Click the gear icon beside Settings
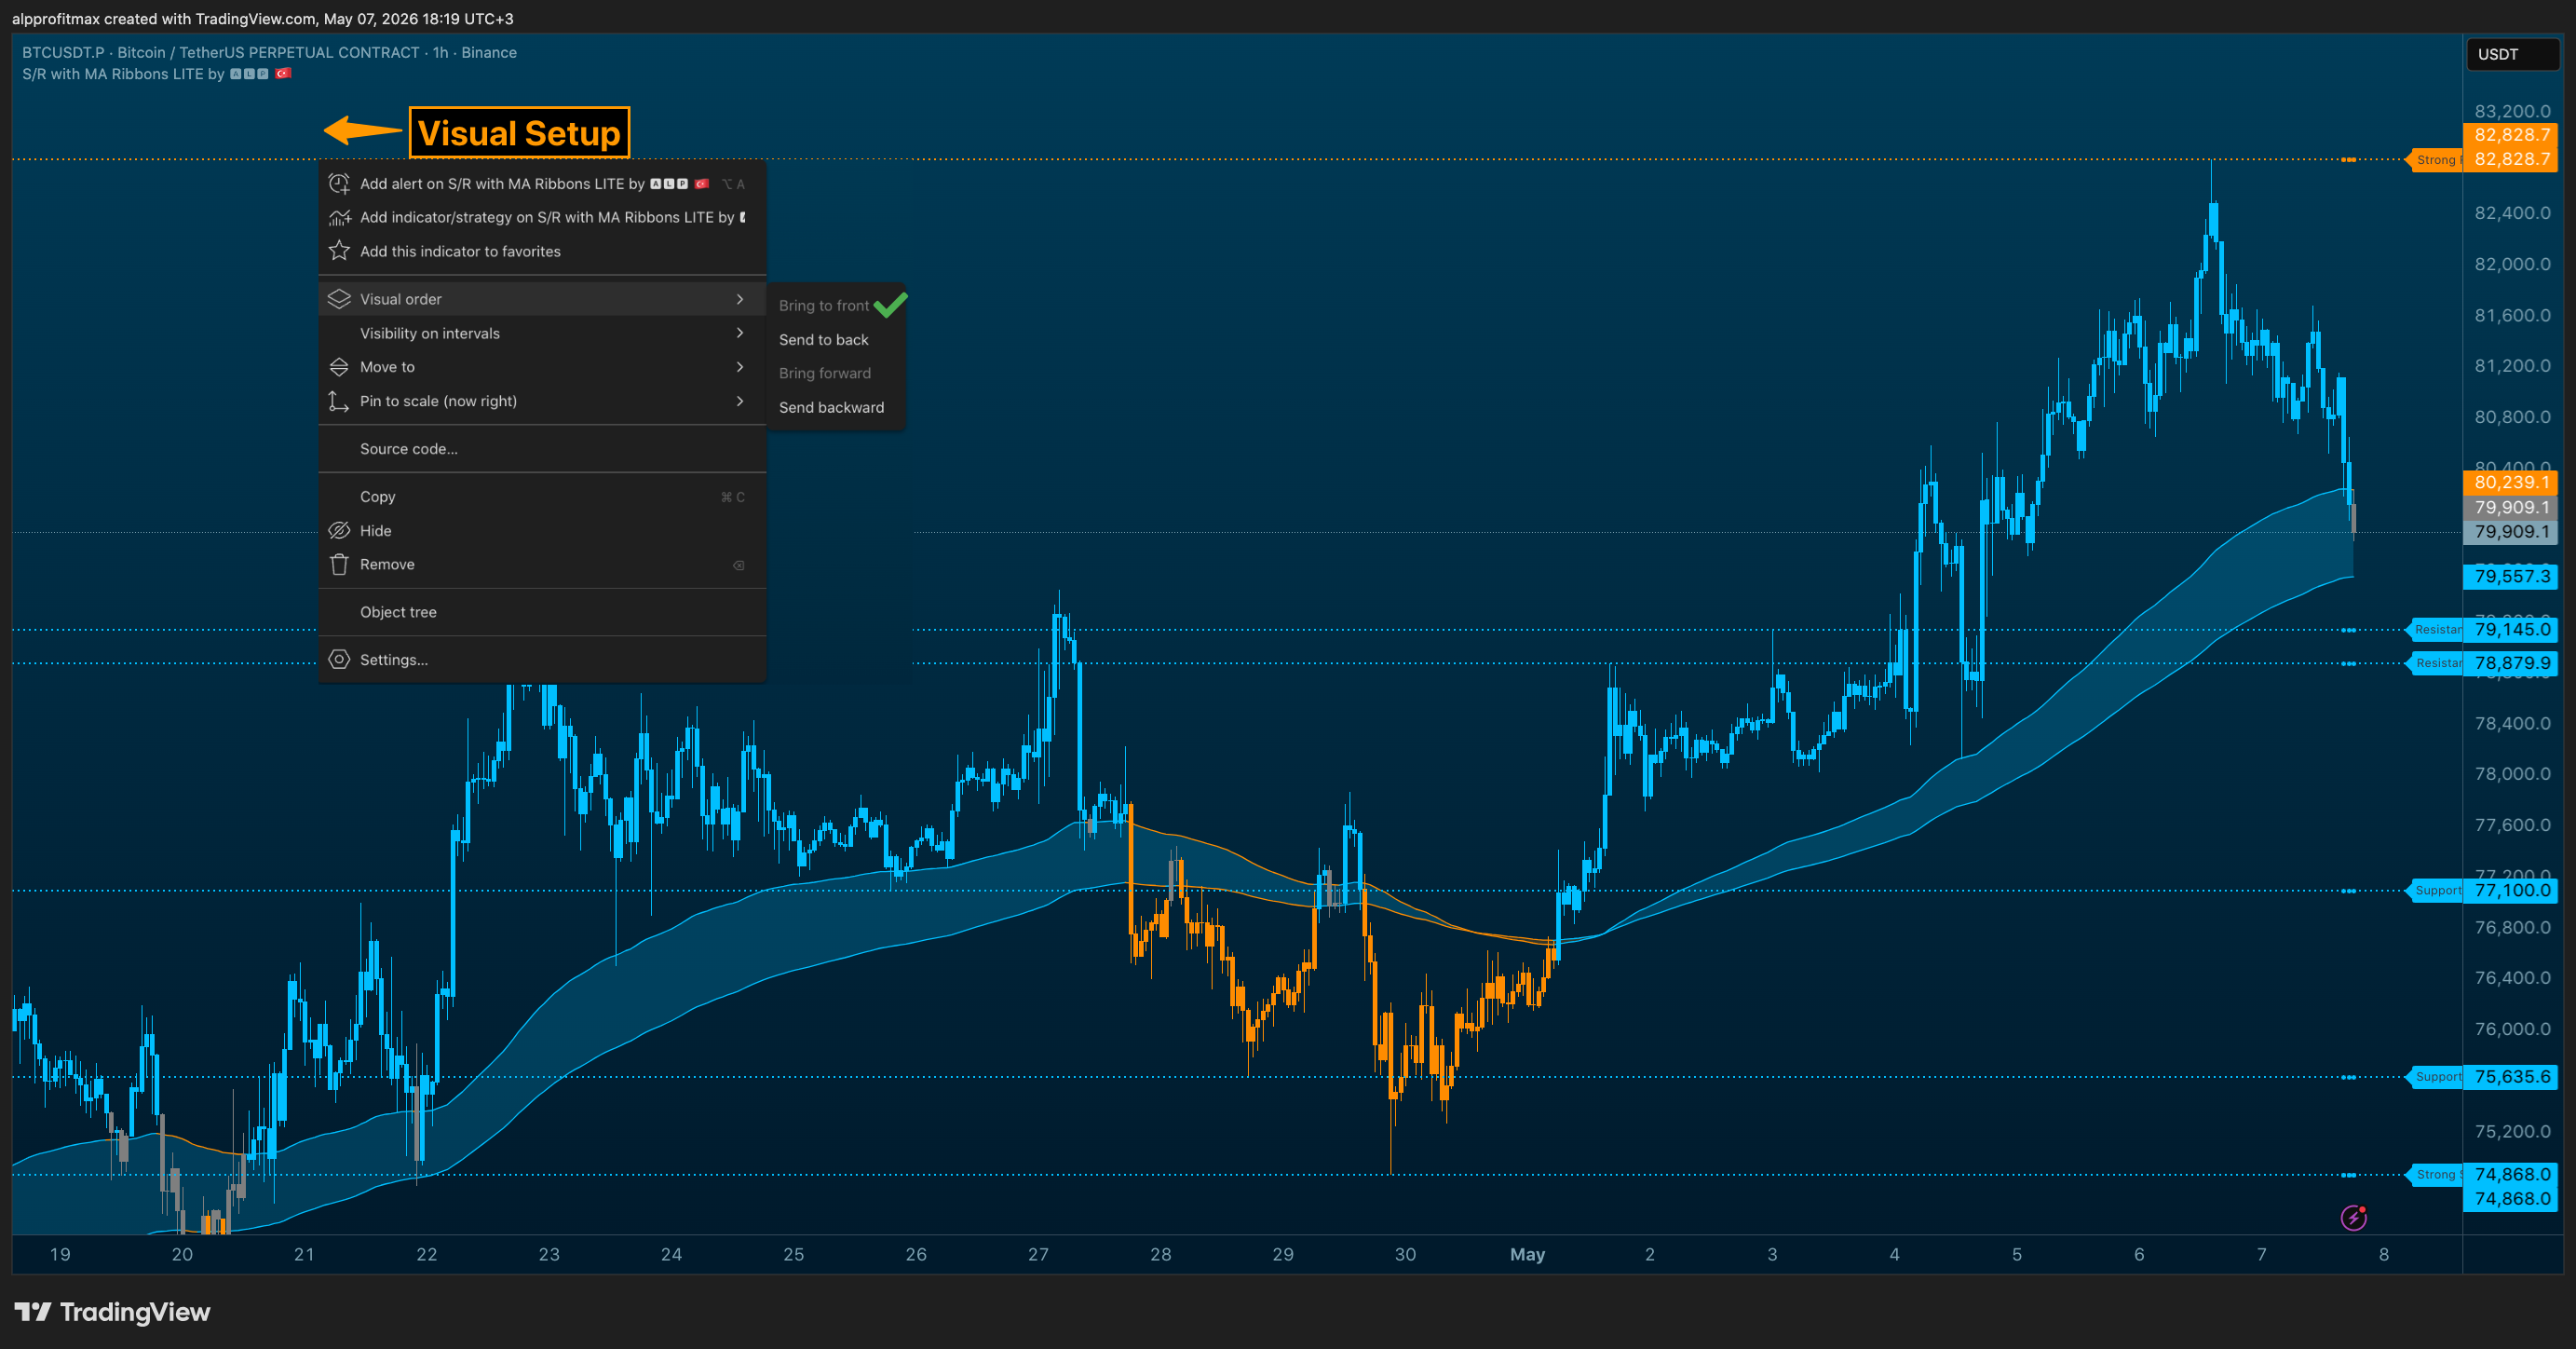 click(x=339, y=660)
